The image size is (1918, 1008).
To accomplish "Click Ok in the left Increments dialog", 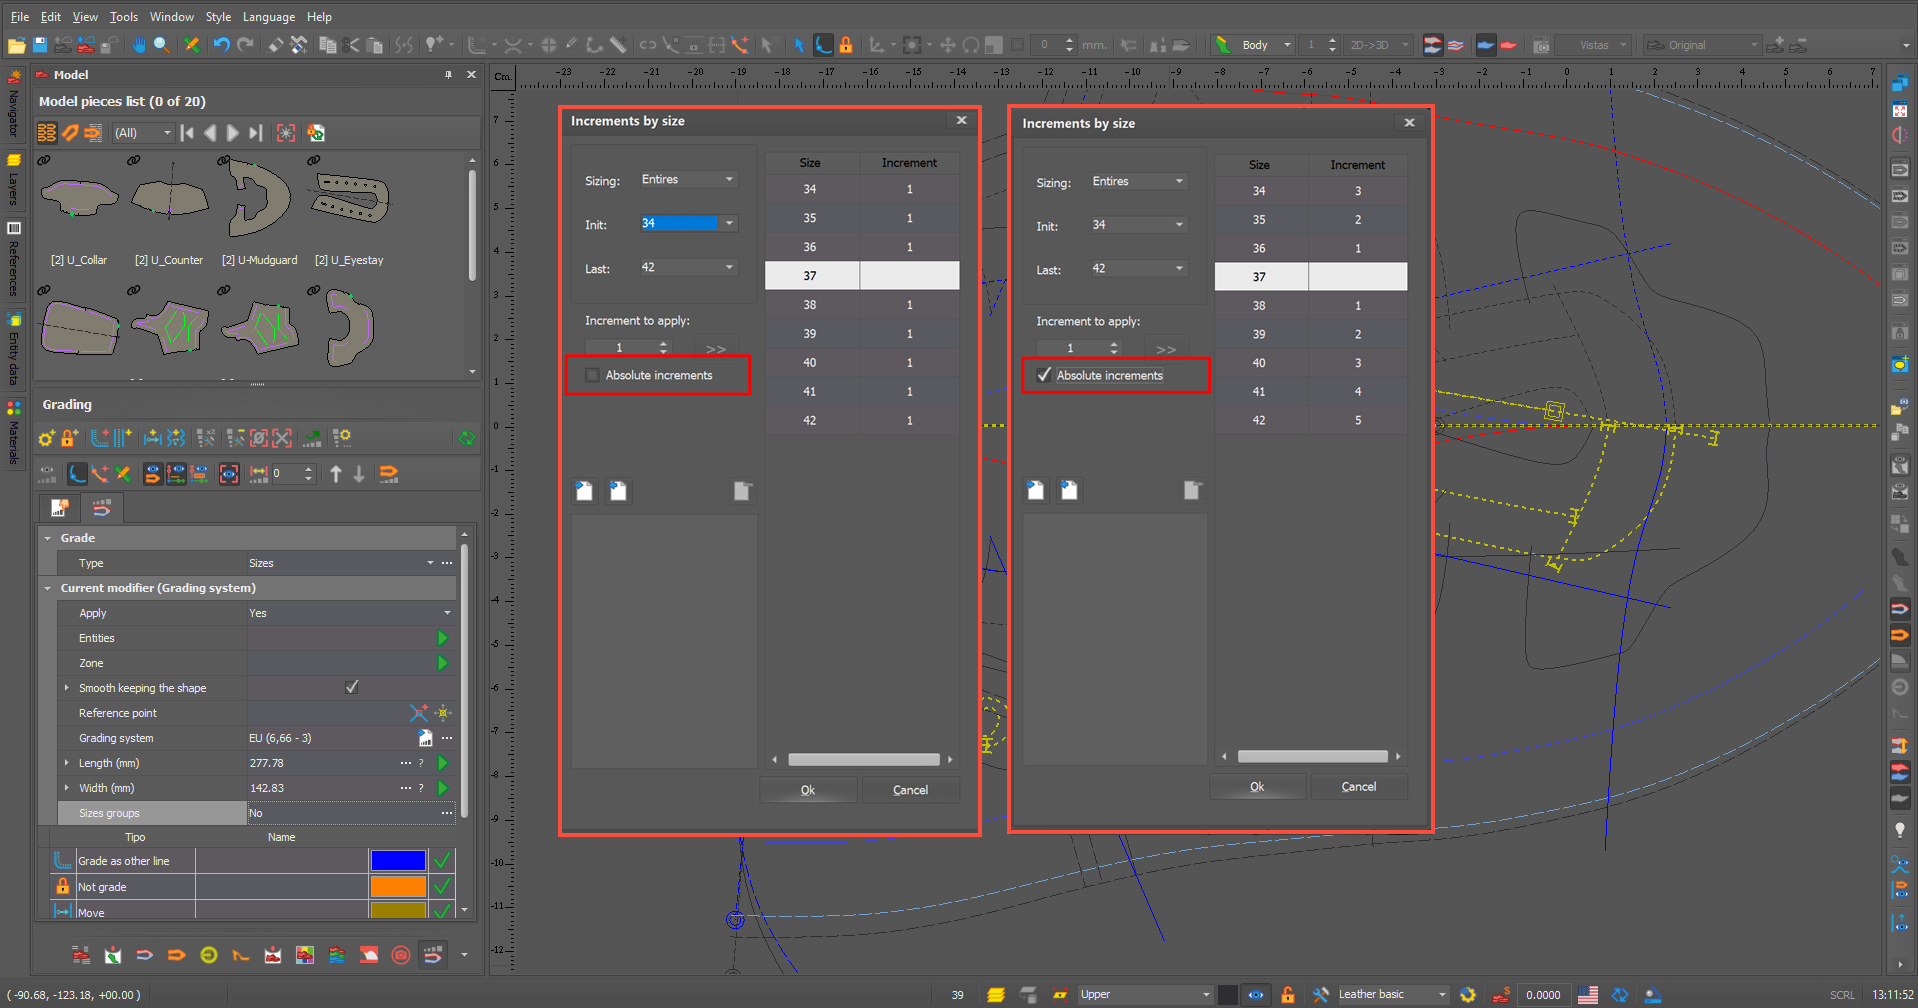I will 808,790.
